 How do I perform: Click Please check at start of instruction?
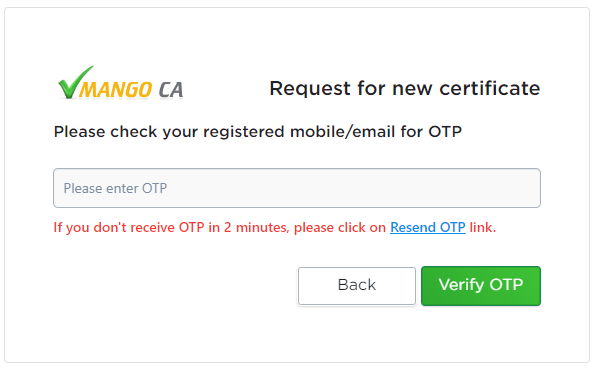pos(105,132)
